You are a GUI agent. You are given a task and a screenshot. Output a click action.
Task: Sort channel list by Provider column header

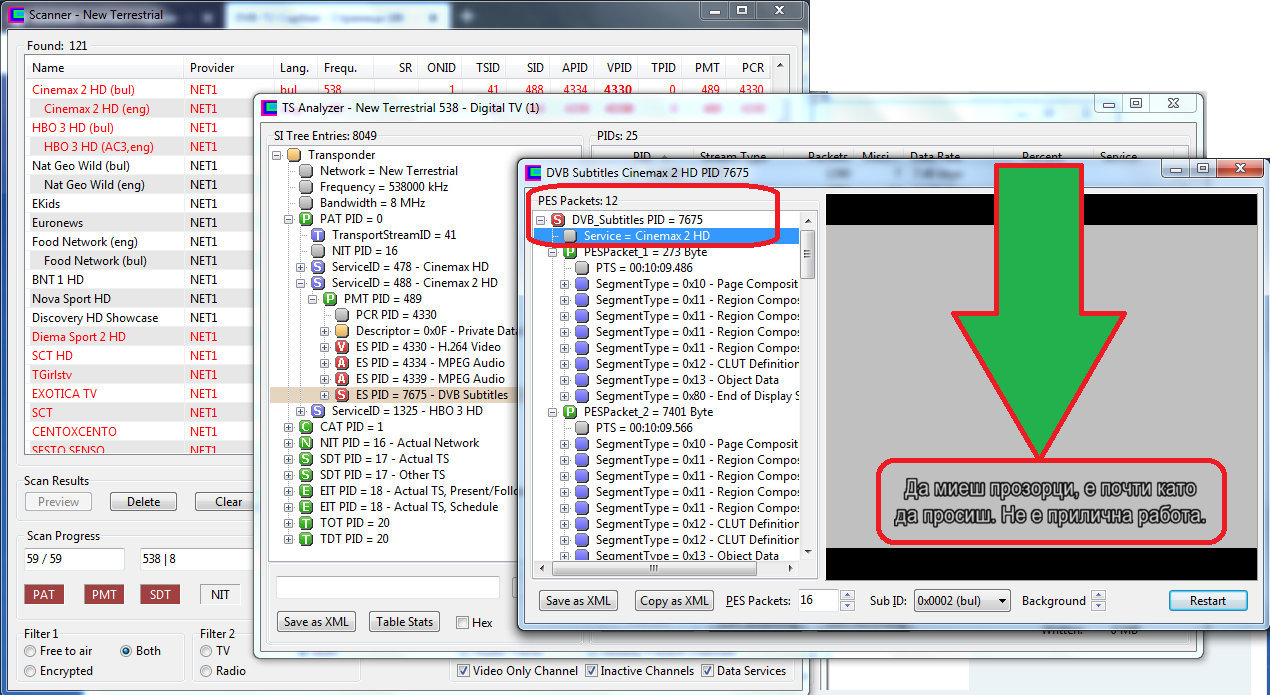coord(230,68)
